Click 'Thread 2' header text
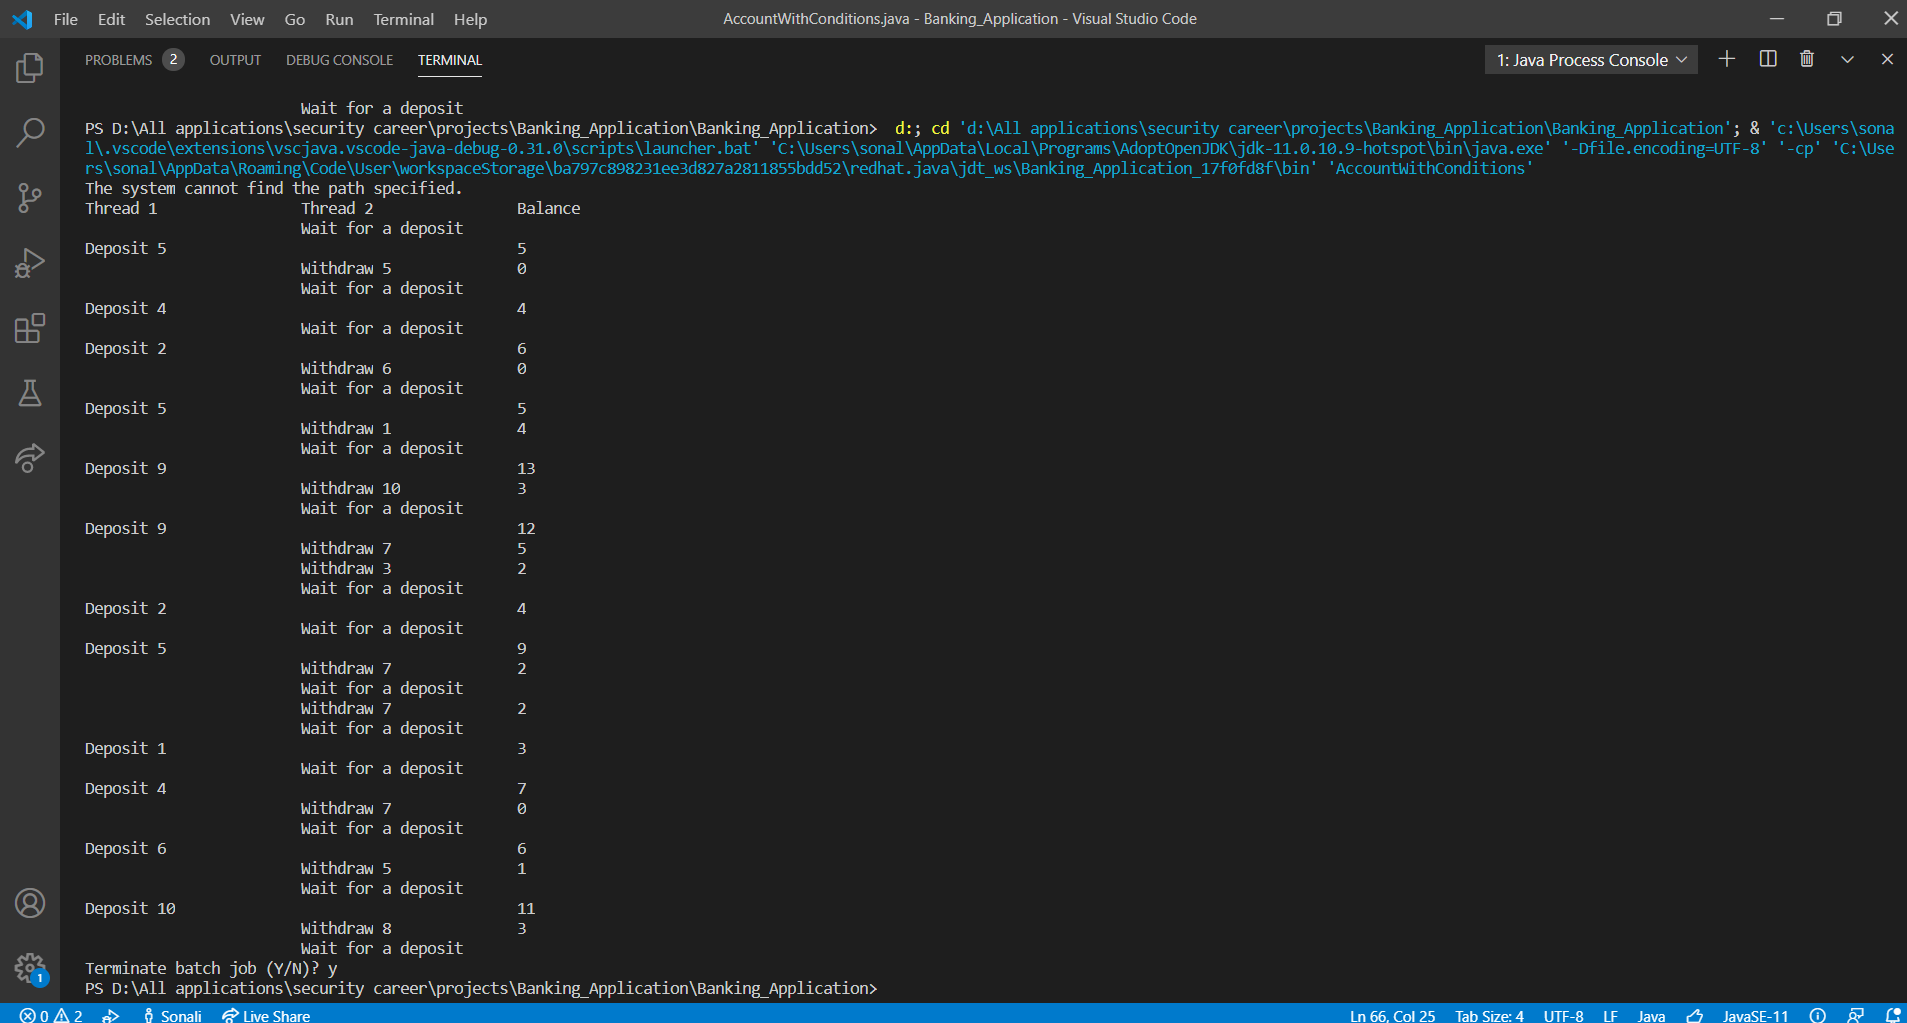The width and height of the screenshot is (1907, 1023). pos(337,208)
